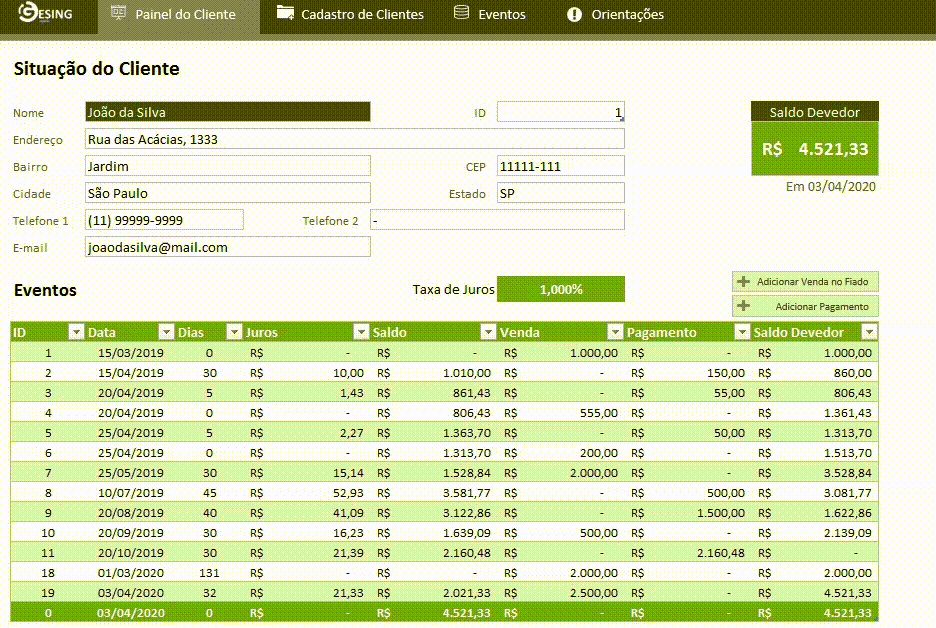Open the Painel do Cliente tab
The height and width of the screenshot is (628, 936).
click(x=178, y=16)
